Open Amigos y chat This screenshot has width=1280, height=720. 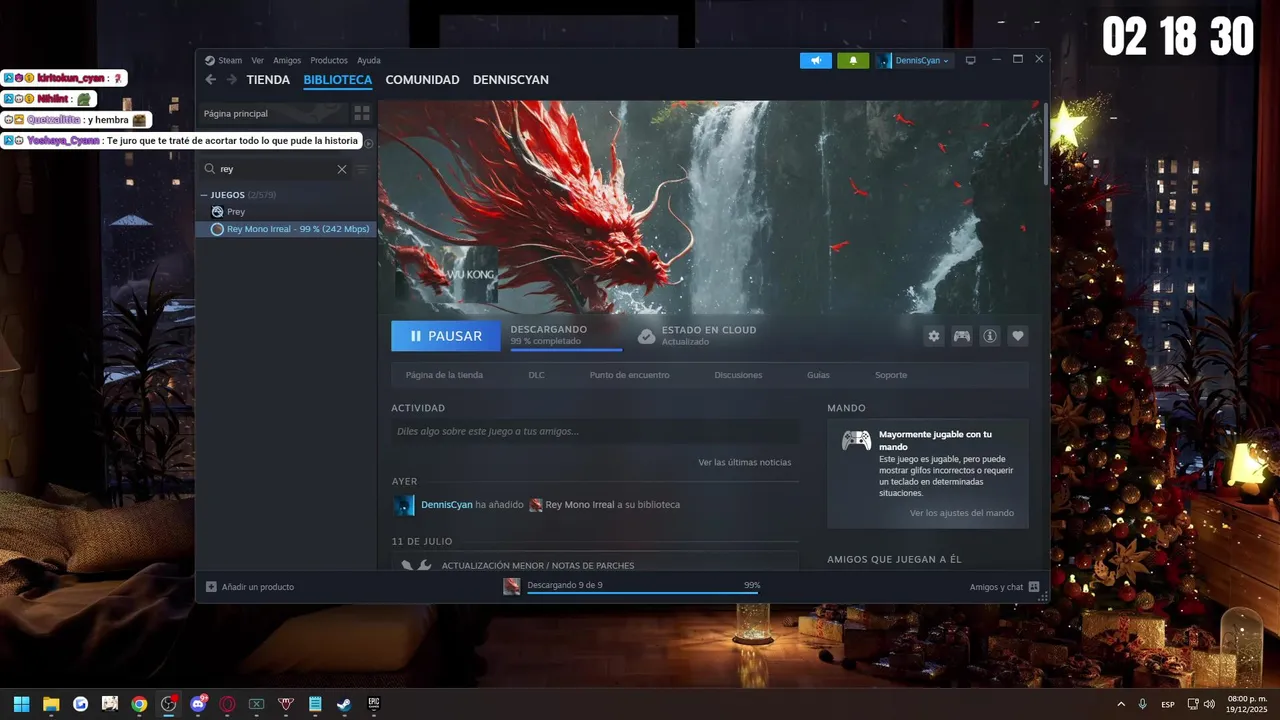pyautogui.click(x=1004, y=587)
